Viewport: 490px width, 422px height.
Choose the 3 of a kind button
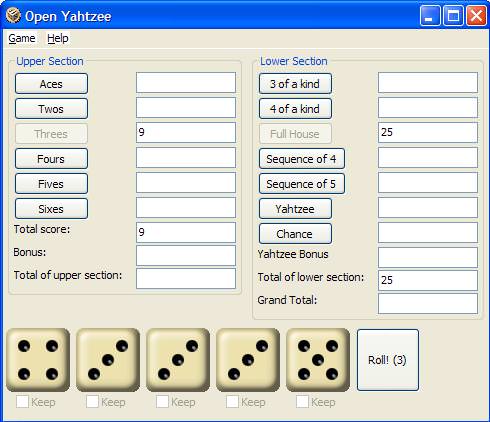(295, 84)
